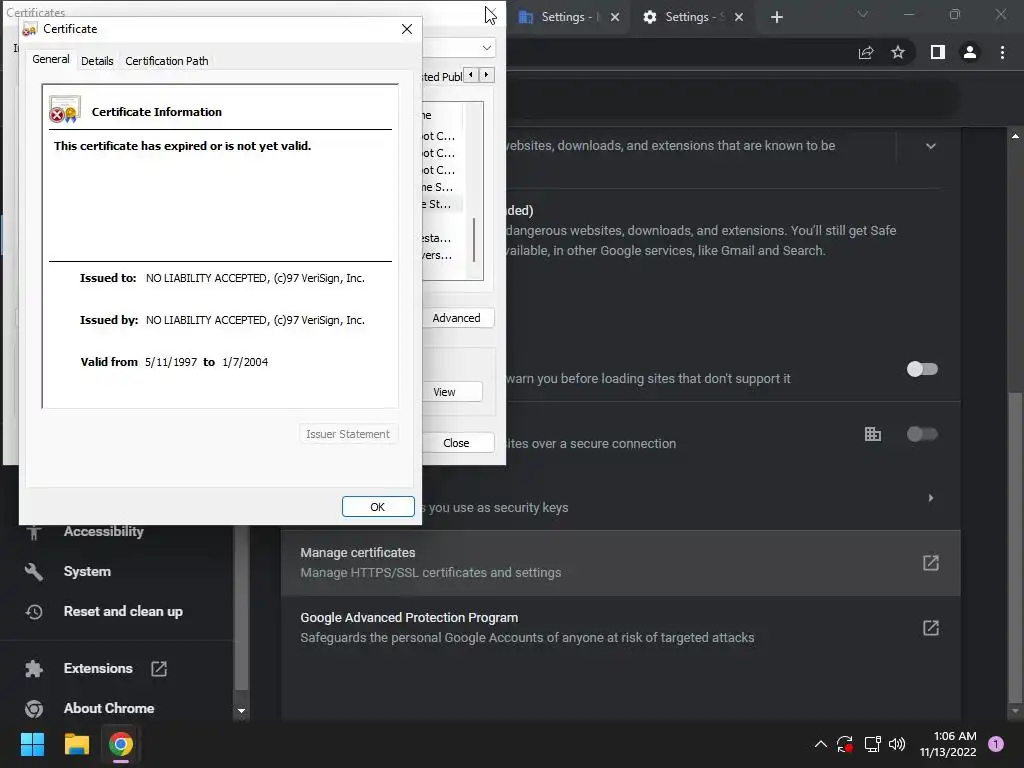1024x768 pixels.
Task: Open the Chrome profile avatar menu
Action: tap(970, 52)
